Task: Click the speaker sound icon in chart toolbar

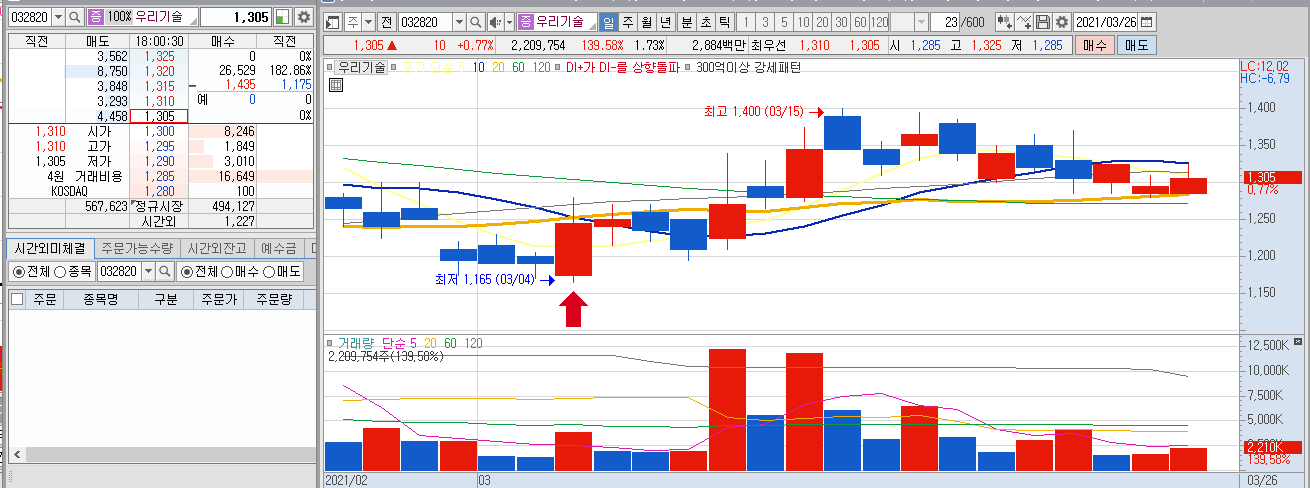Action: click(496, 22)
